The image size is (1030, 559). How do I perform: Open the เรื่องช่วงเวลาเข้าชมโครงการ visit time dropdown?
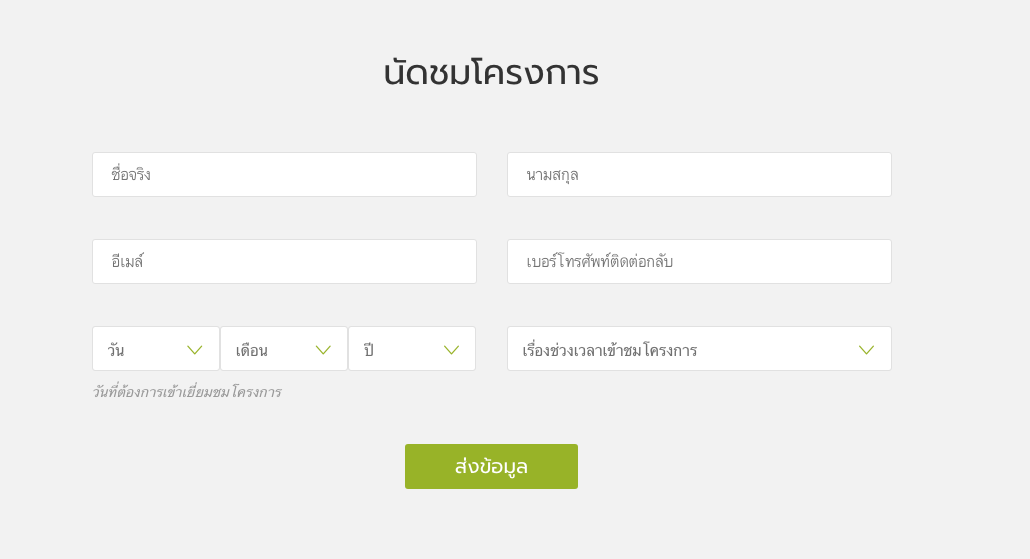pyautogui.click(x=700, y=349)
